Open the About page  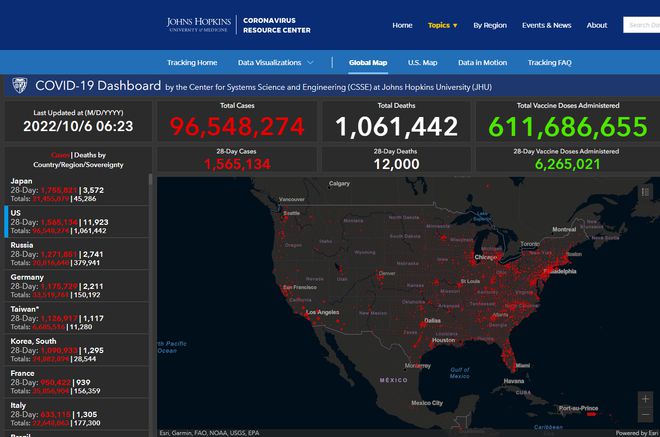point(597,25)
